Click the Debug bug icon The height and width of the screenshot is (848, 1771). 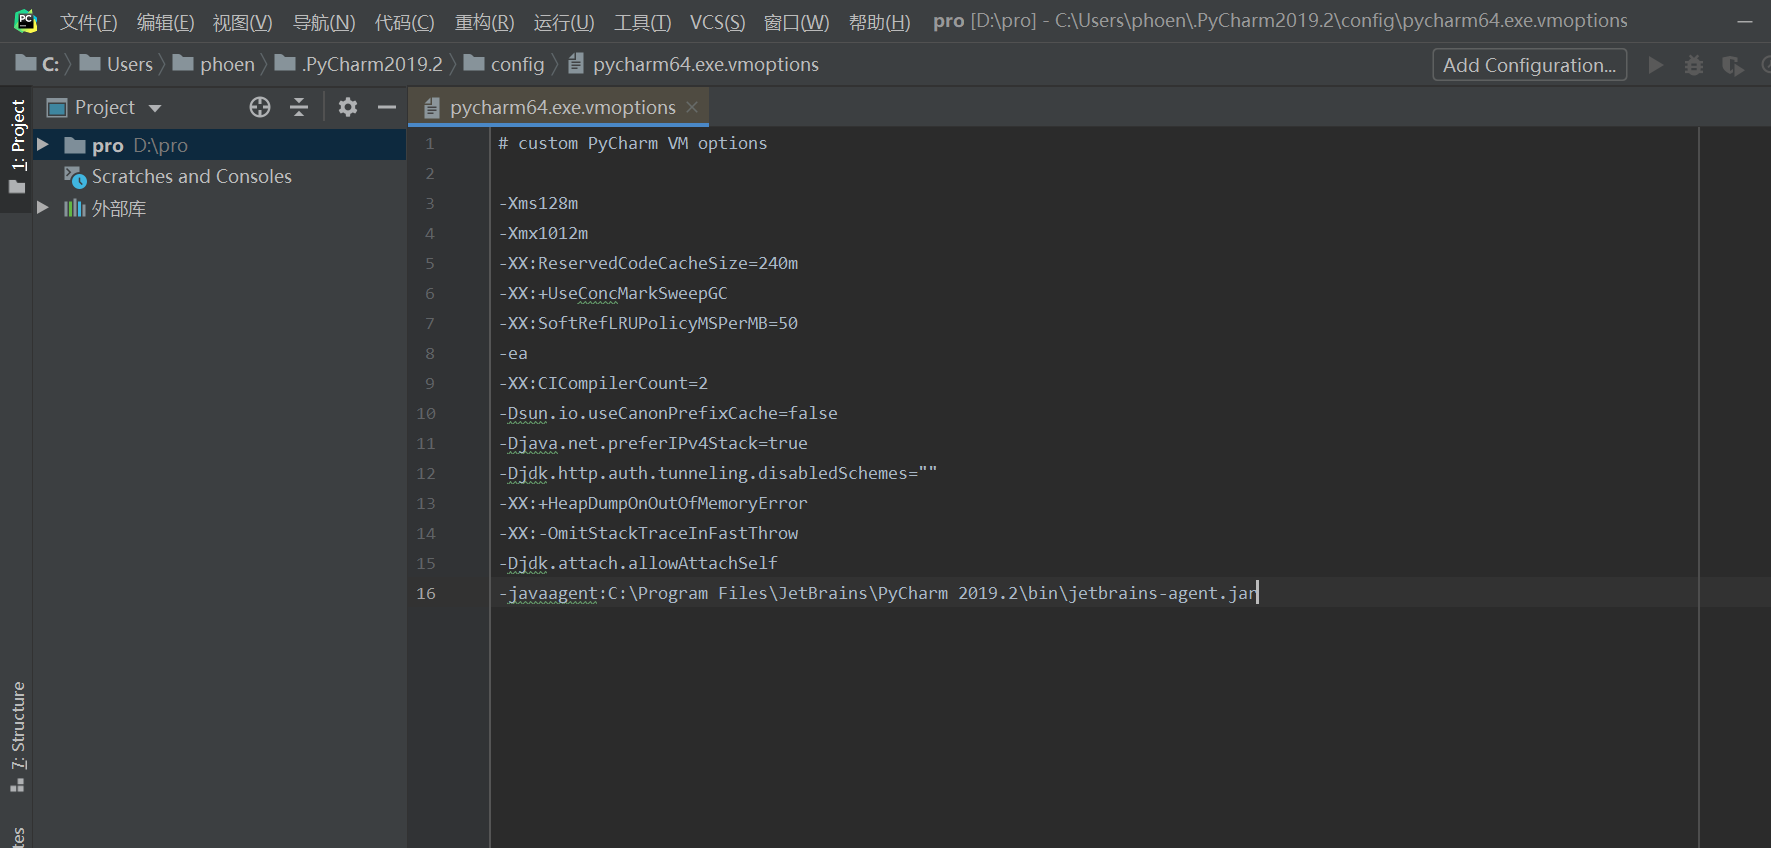tap(1693, 65)
